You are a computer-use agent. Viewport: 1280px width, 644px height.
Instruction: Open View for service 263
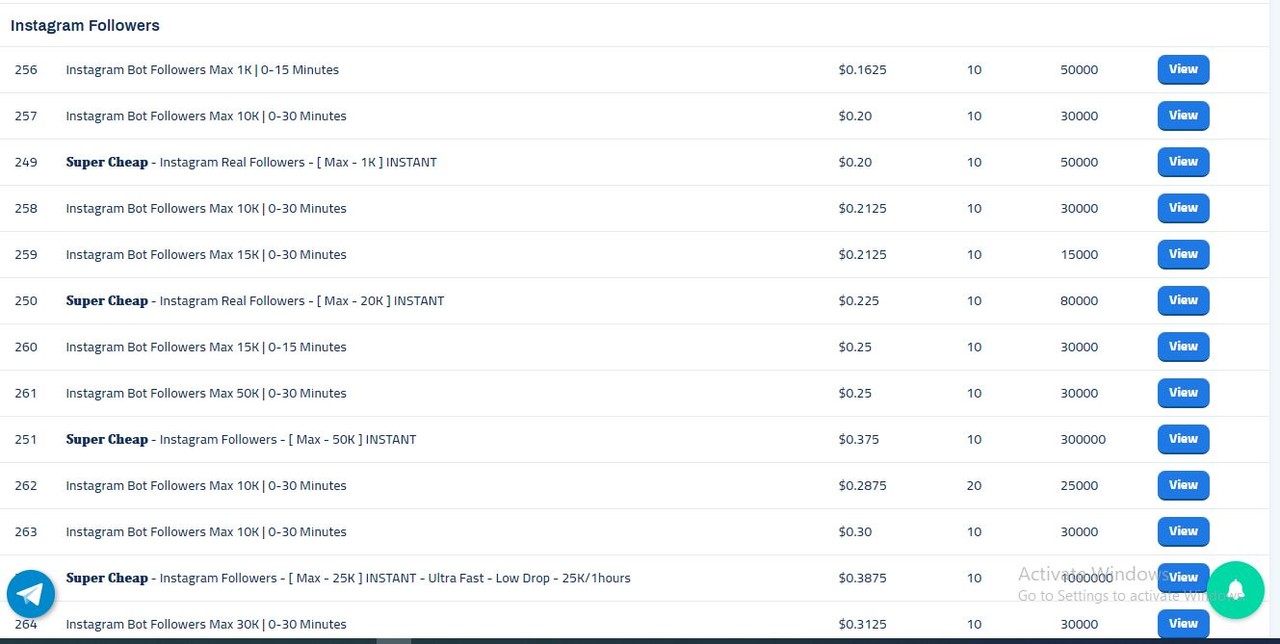pos(1183,531)
